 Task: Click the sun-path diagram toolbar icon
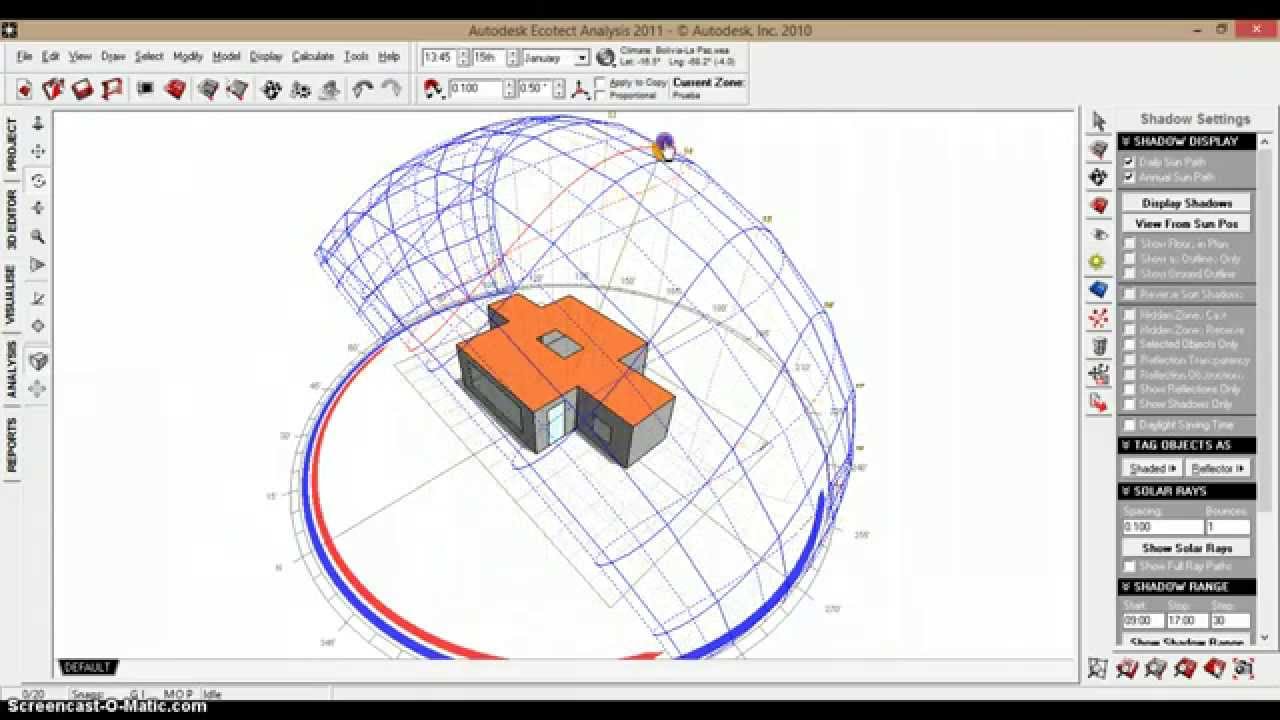(x=271, y=89)
